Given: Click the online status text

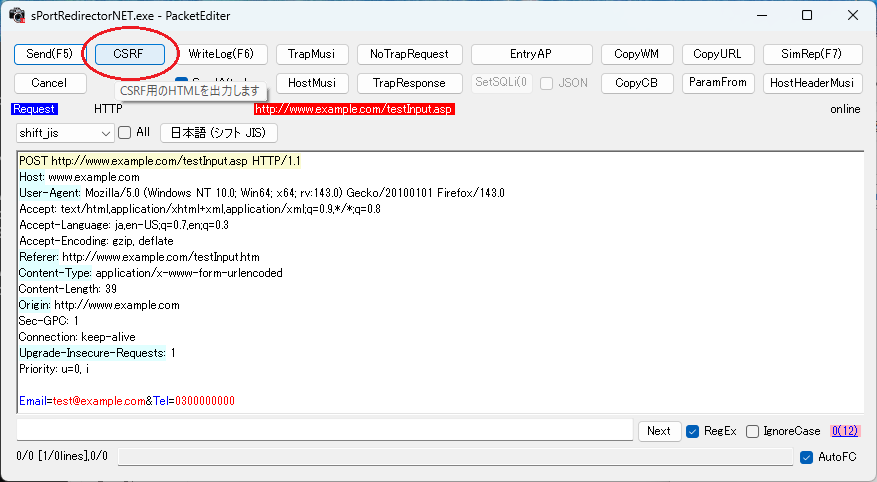Looking at the screenshot, I should click(845, 109).
